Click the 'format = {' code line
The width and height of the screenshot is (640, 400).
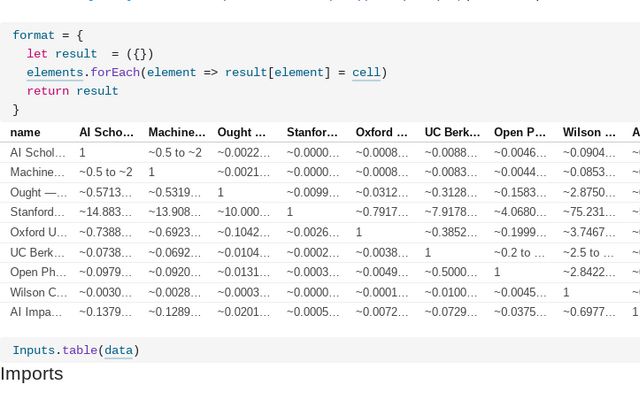(x=48, y=35)
